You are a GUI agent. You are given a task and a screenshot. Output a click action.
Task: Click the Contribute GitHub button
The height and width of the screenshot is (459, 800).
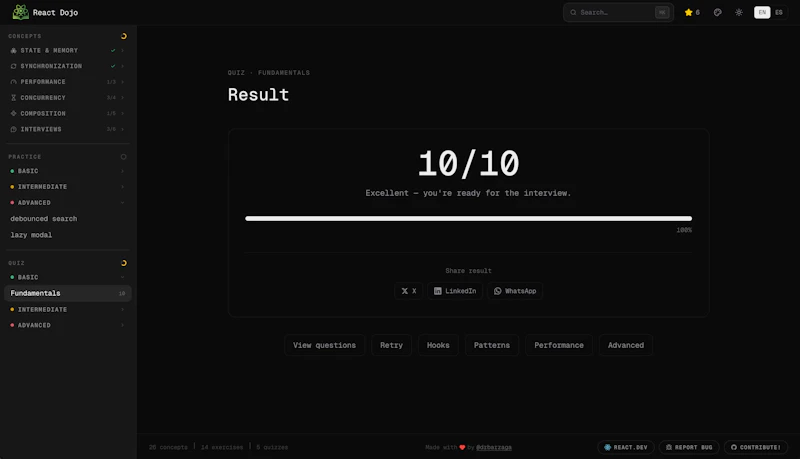756,447
